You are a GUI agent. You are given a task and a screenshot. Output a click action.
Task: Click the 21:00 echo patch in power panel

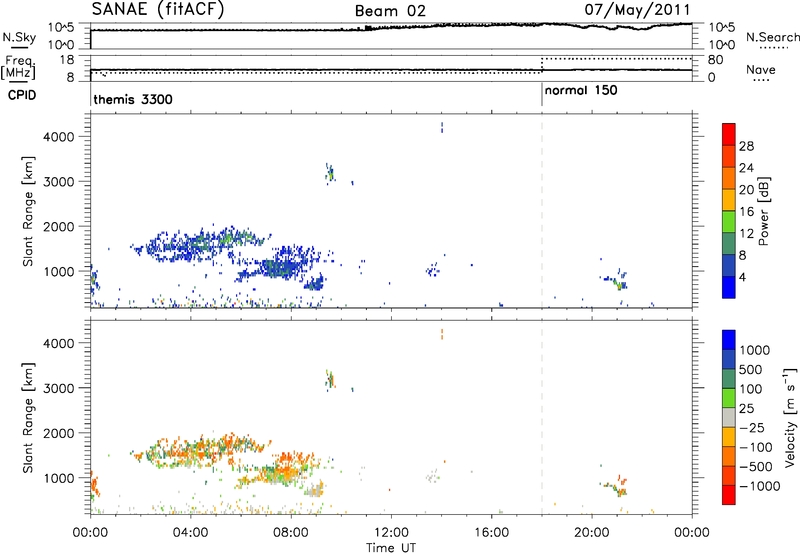[616, 280]
